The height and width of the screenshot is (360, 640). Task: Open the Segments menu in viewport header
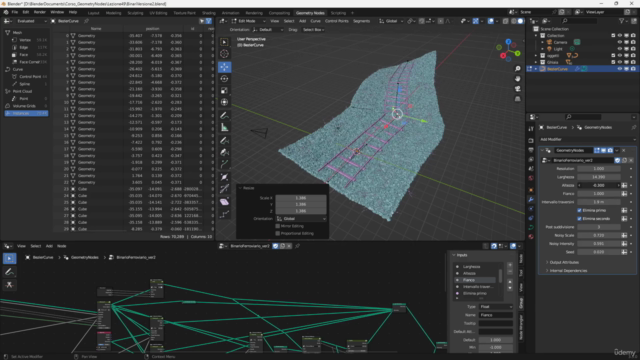(x=361, y=21)
